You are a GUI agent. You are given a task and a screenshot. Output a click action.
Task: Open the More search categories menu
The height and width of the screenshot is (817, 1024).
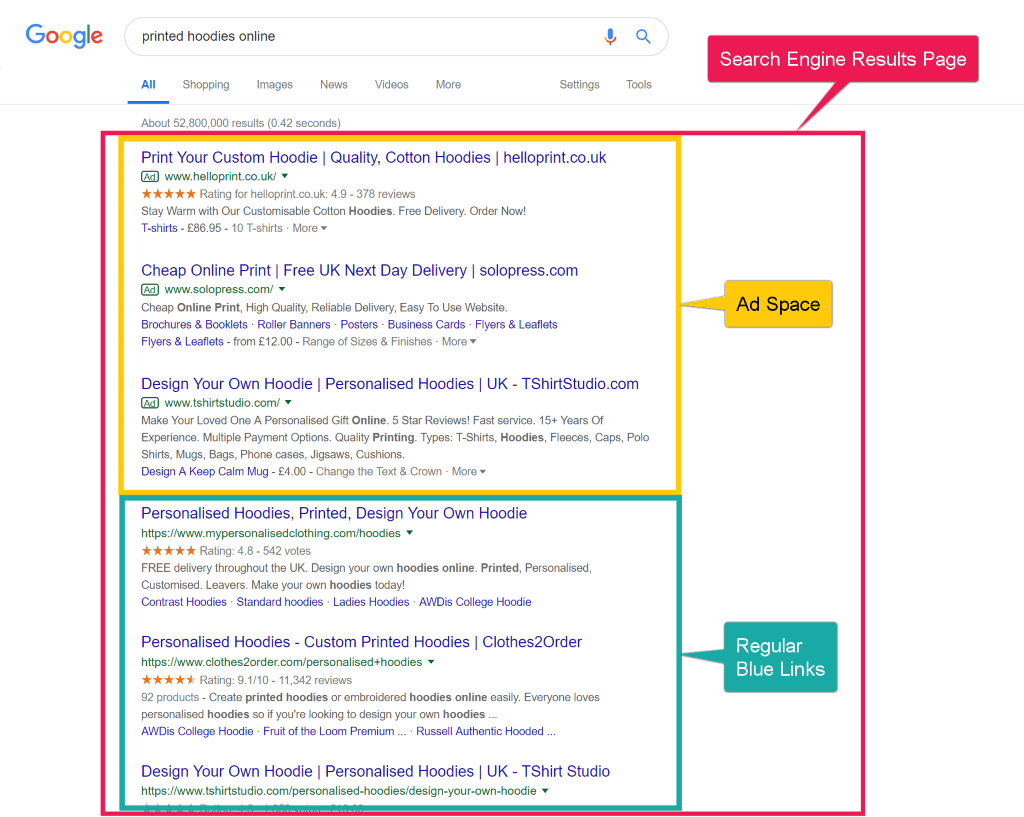448,84
